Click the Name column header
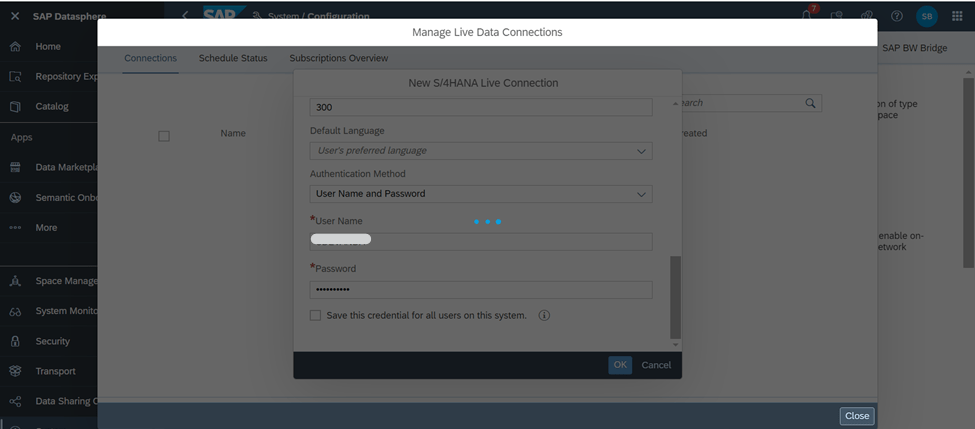 coord(233,133)
